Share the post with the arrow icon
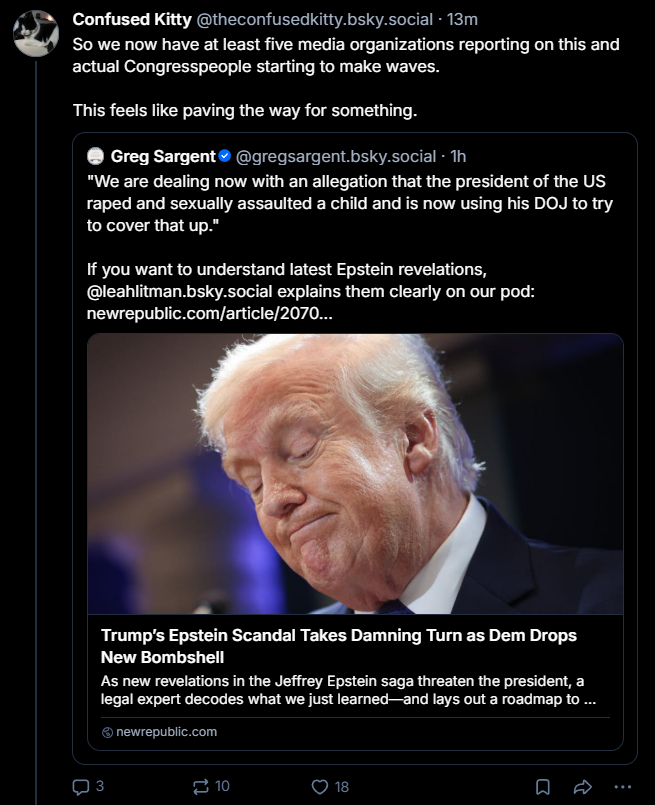The image size is (655, 805). click(583, 787)
